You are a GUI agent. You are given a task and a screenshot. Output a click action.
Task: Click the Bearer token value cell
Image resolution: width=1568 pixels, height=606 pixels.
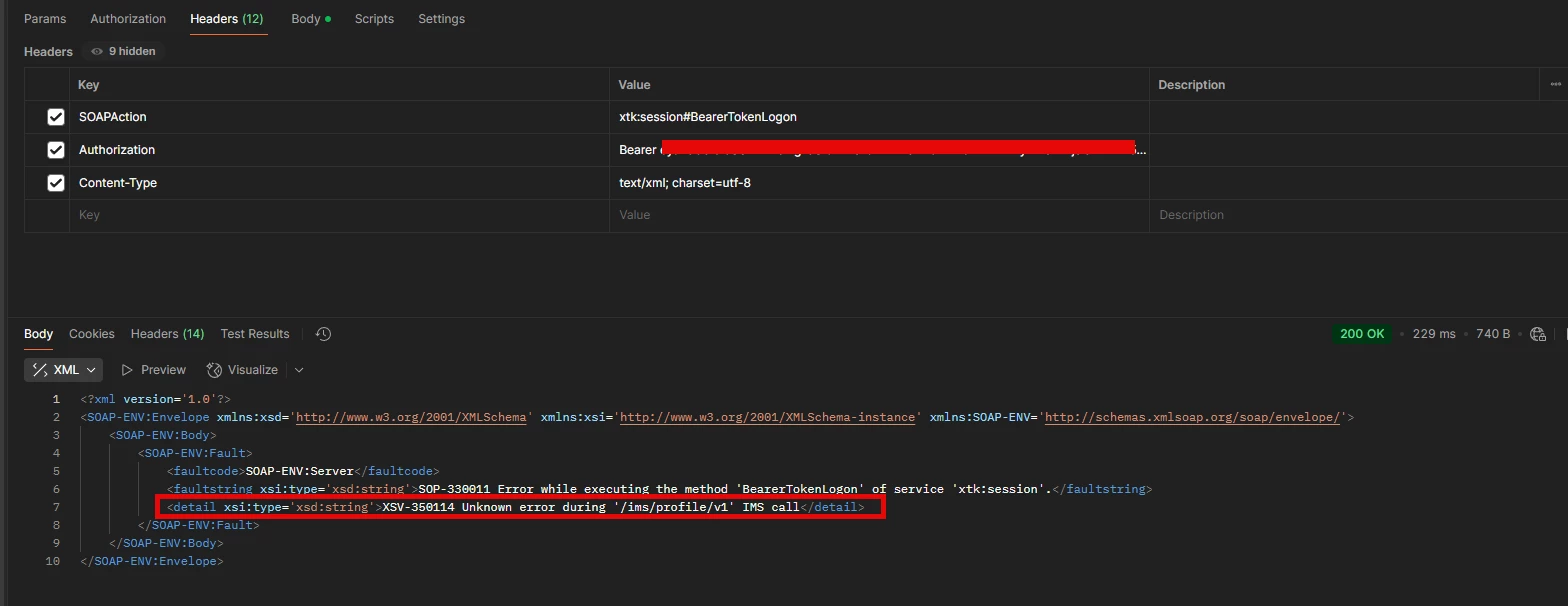point(879,150)
